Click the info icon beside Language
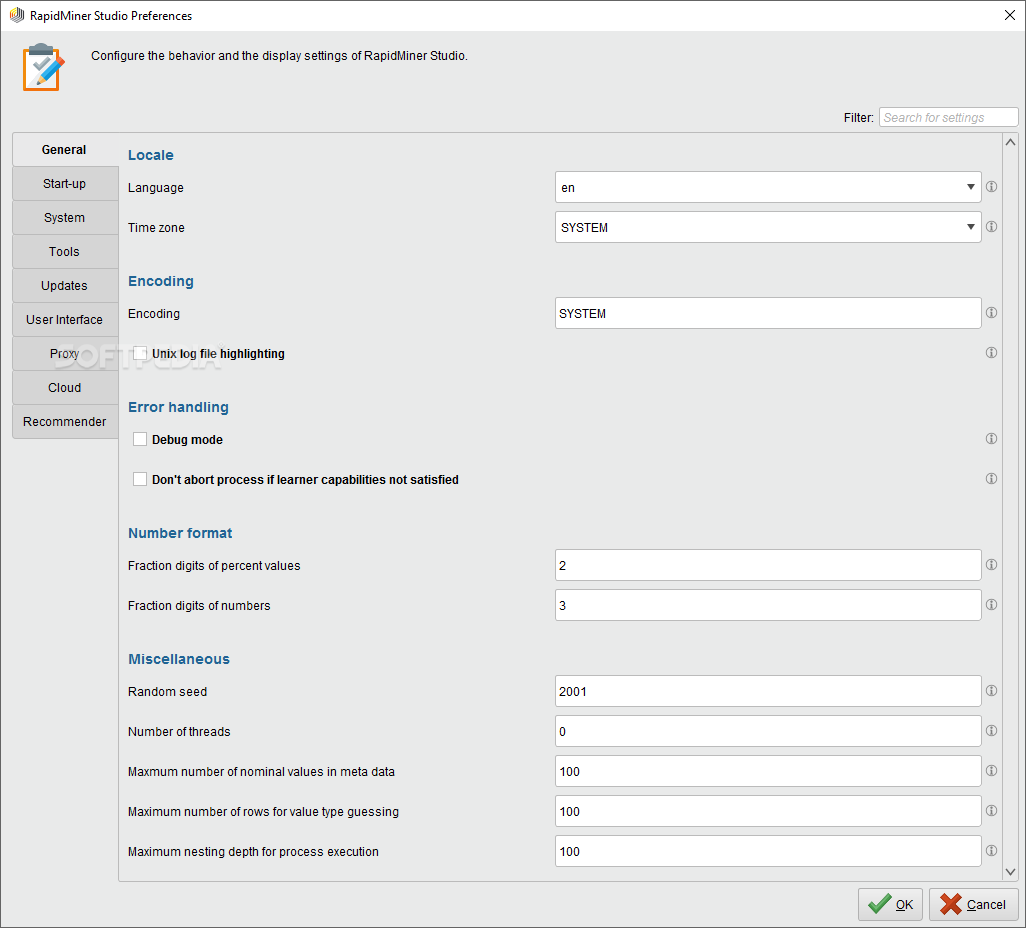The width and height of the screenshot is (1026, 928). pos(991,187)
